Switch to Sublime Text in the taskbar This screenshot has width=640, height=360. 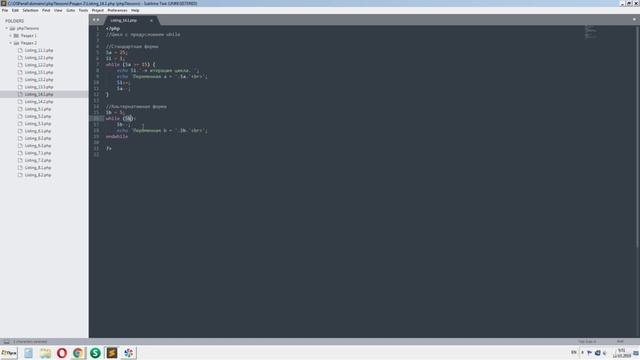pos(112,353)
